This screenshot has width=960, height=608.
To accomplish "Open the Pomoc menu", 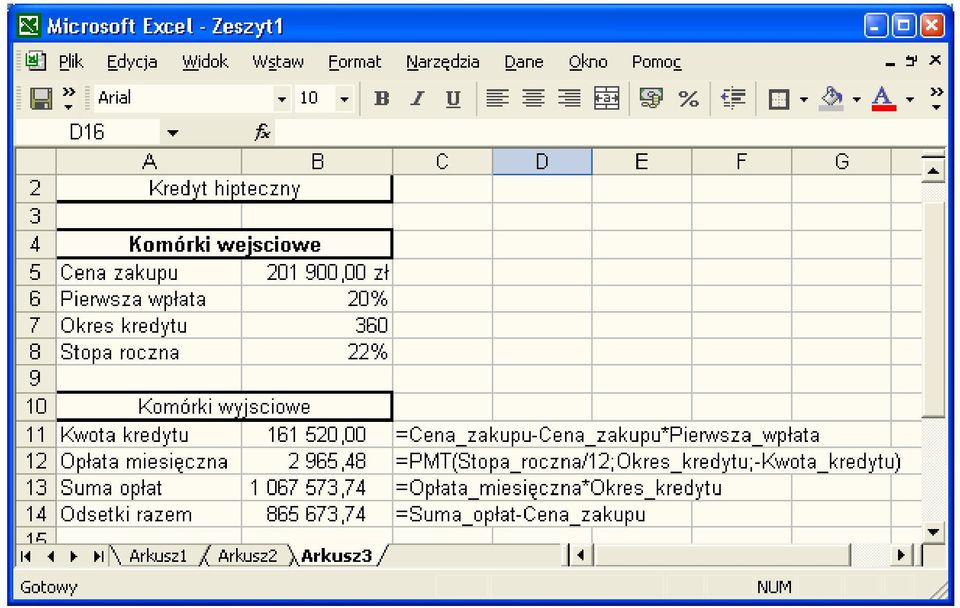I will pos(656,62).
